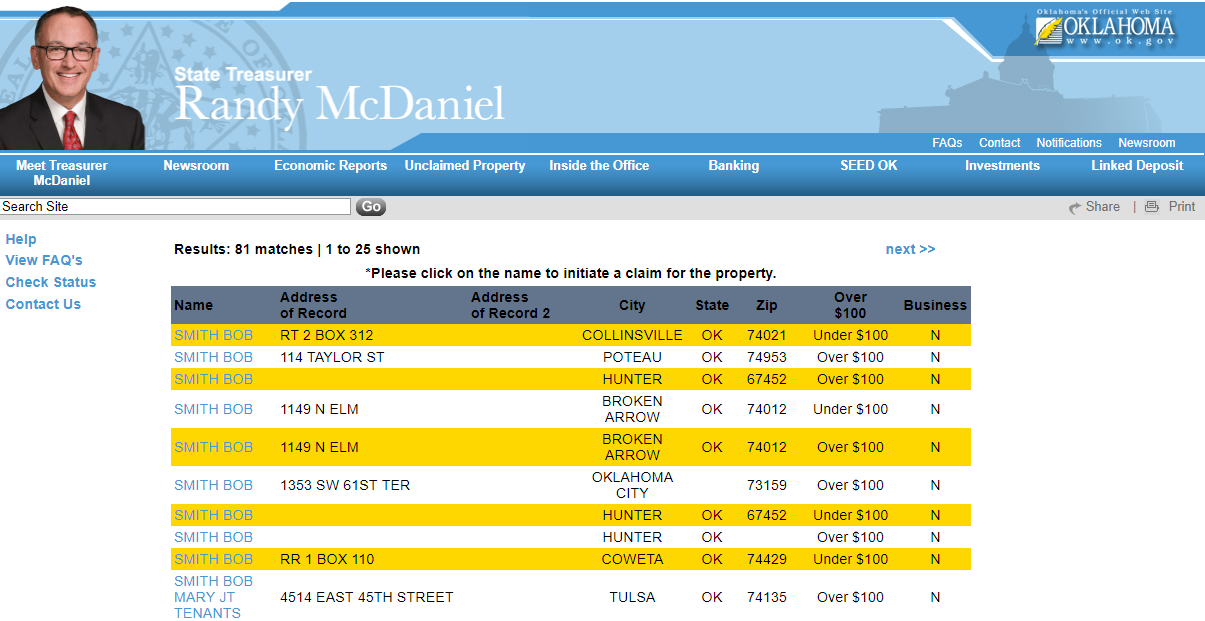Image resolution: width=1205 pixels, height=621 pixels.
Task: Click the Share arrow icon
Action: [x=1075, y=207]
